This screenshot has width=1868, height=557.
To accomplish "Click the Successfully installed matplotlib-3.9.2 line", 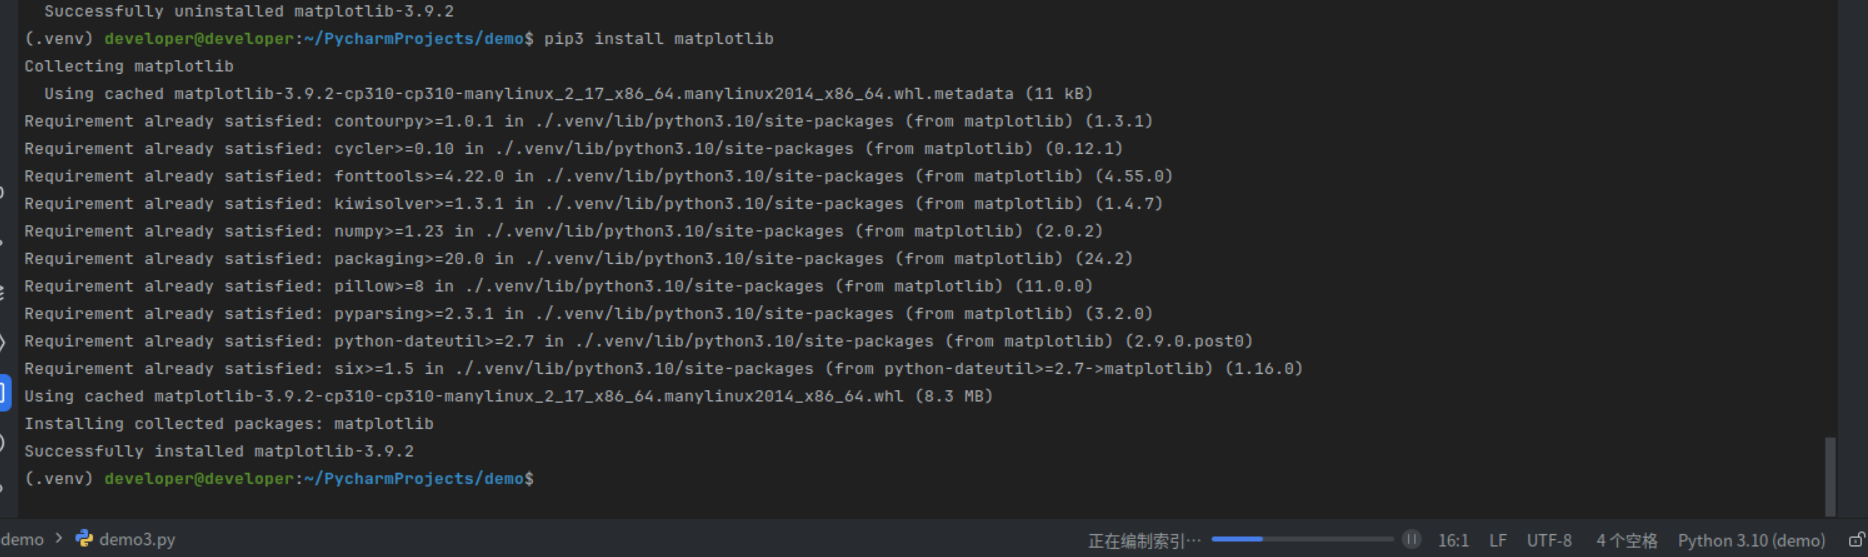I will (x=219, y=452).
